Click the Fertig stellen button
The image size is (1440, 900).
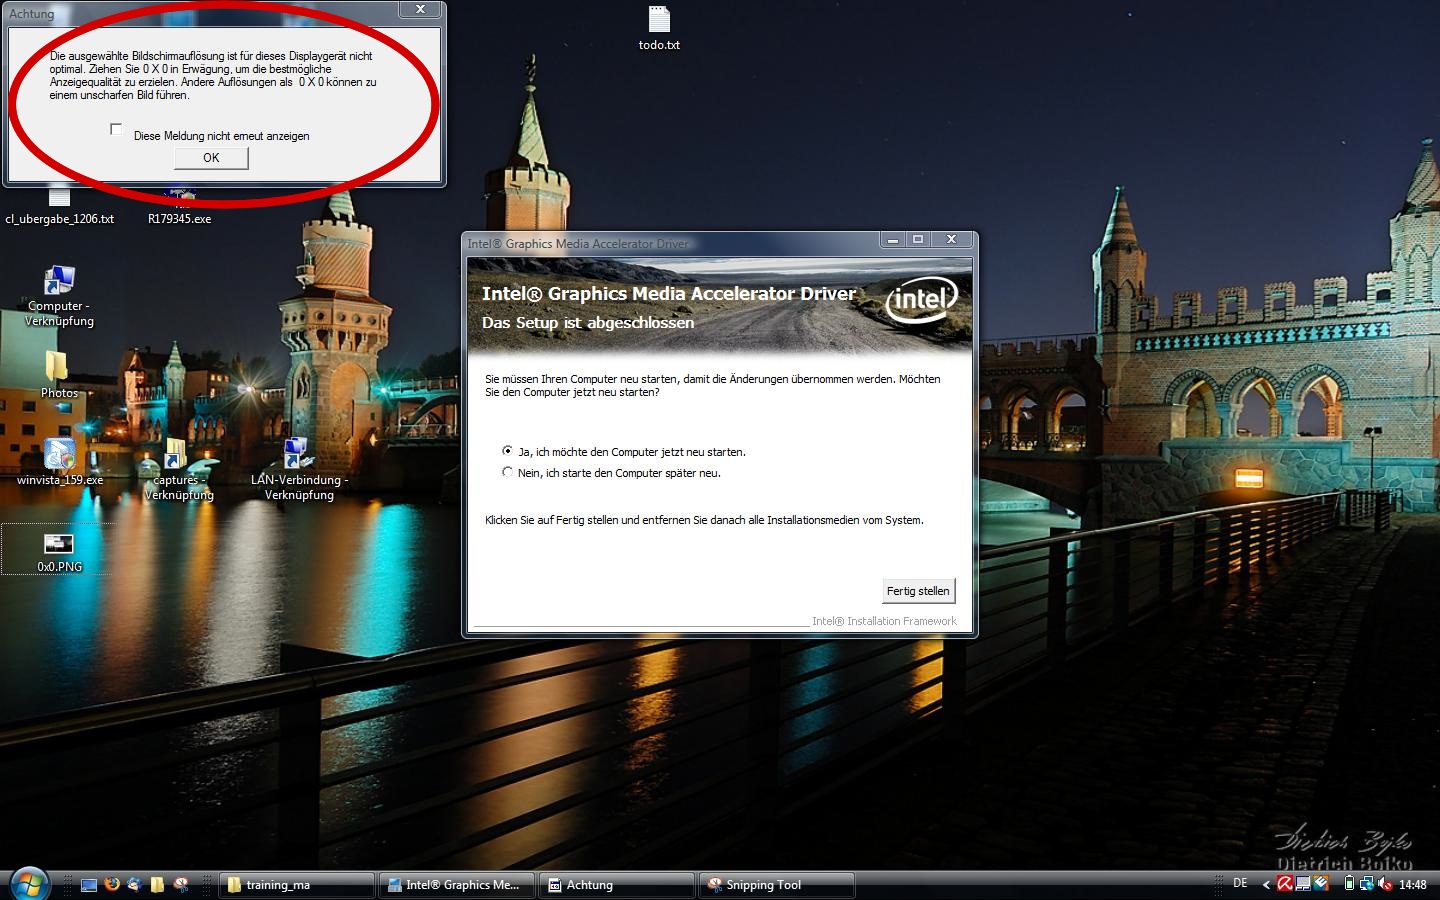click(918, 591)
